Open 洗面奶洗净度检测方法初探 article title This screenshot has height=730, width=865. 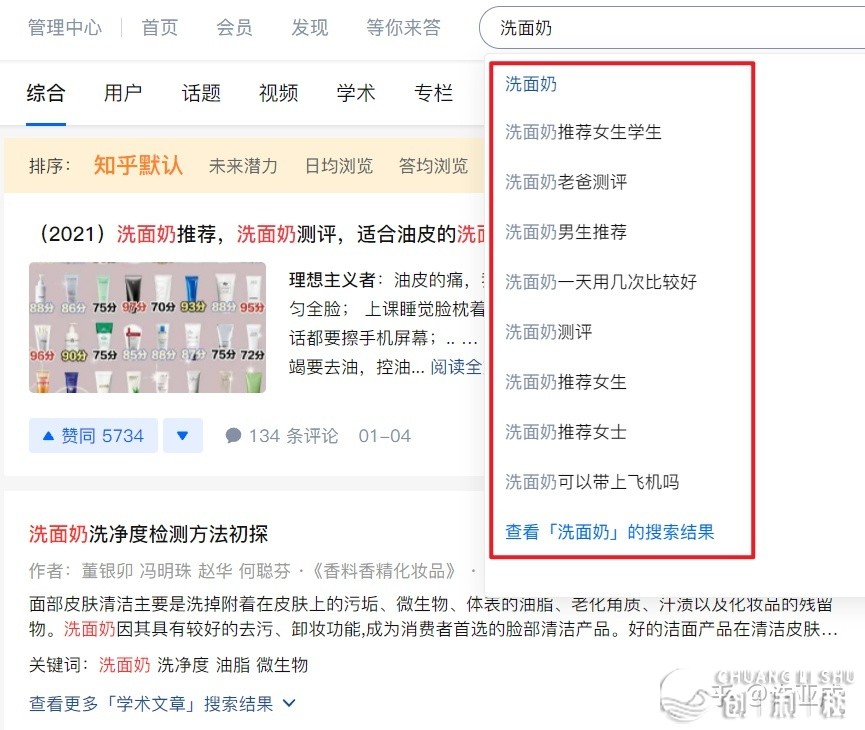point(148,534)
